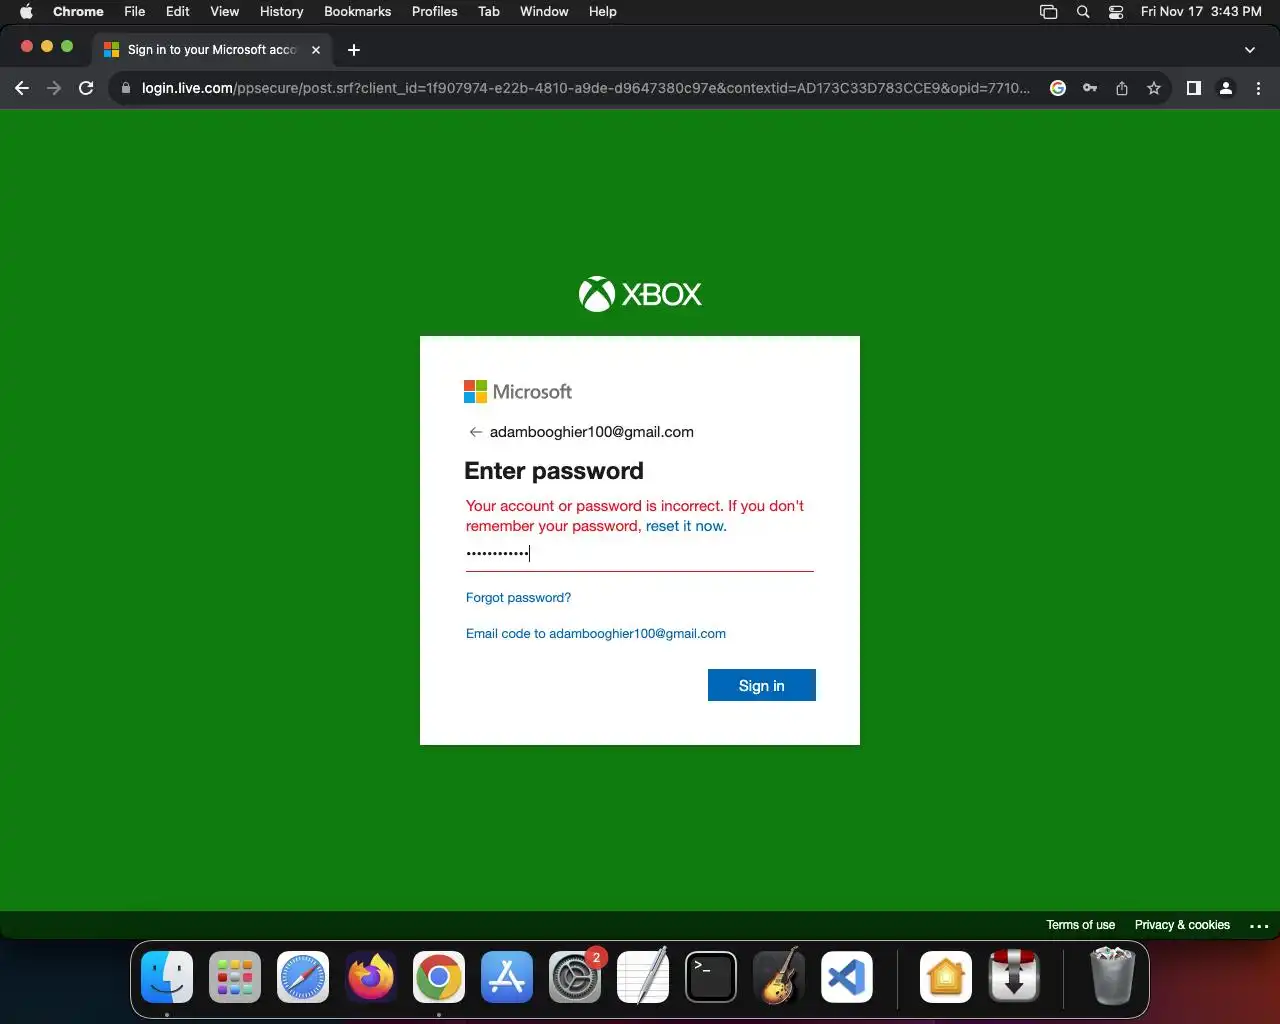Viewport: 1280px width, 1024px height.
Task: Open Chrome three-dot menu
Action: (x=1258, y=88)
